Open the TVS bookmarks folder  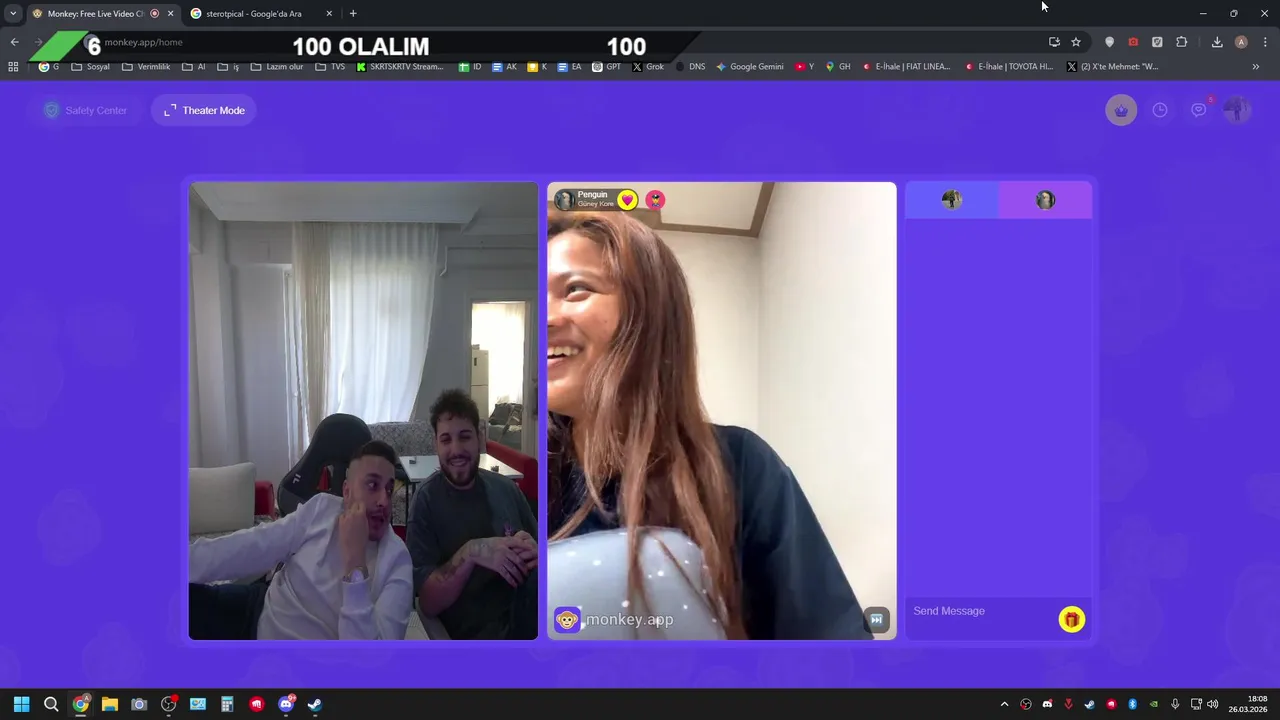pos(330,67)
